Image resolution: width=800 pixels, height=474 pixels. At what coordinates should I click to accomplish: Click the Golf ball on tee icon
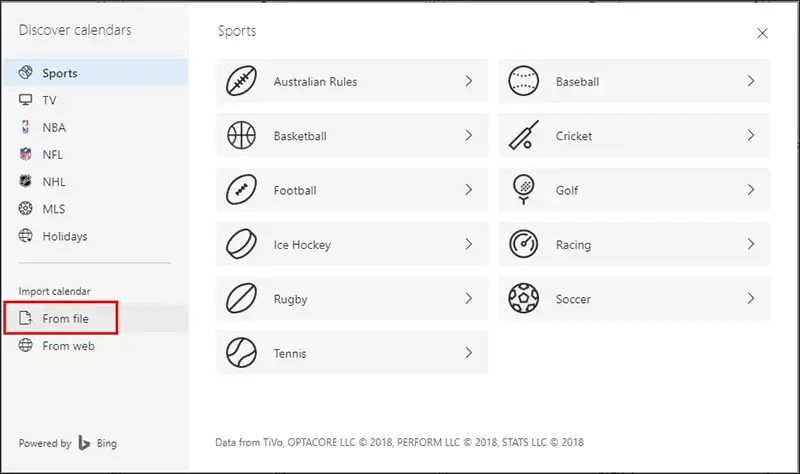(x=524, y=190)
